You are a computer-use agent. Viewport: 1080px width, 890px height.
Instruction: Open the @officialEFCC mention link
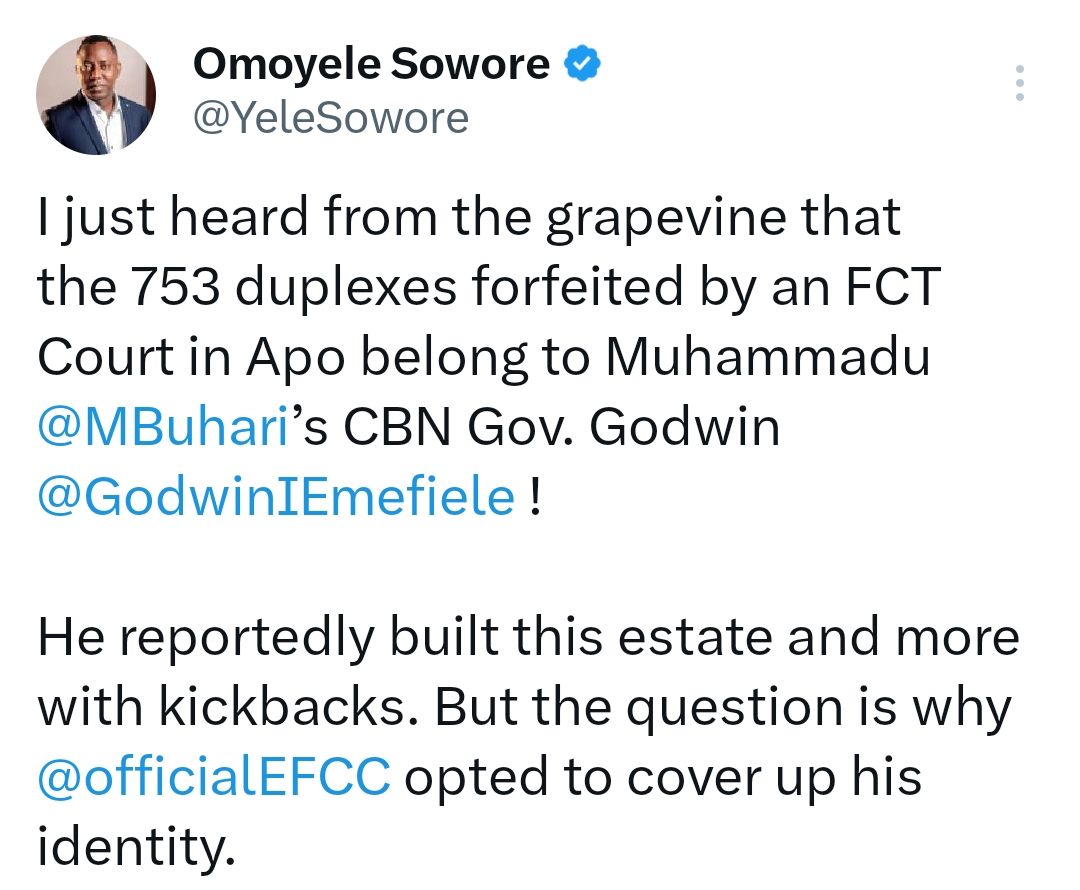(x=214, y=776)
